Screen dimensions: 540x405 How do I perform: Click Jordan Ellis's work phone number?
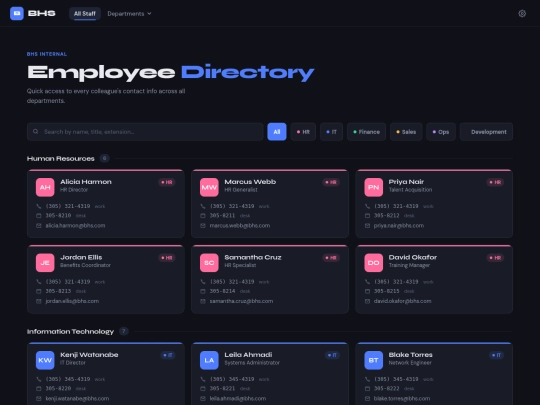click(x=68, y=282)
